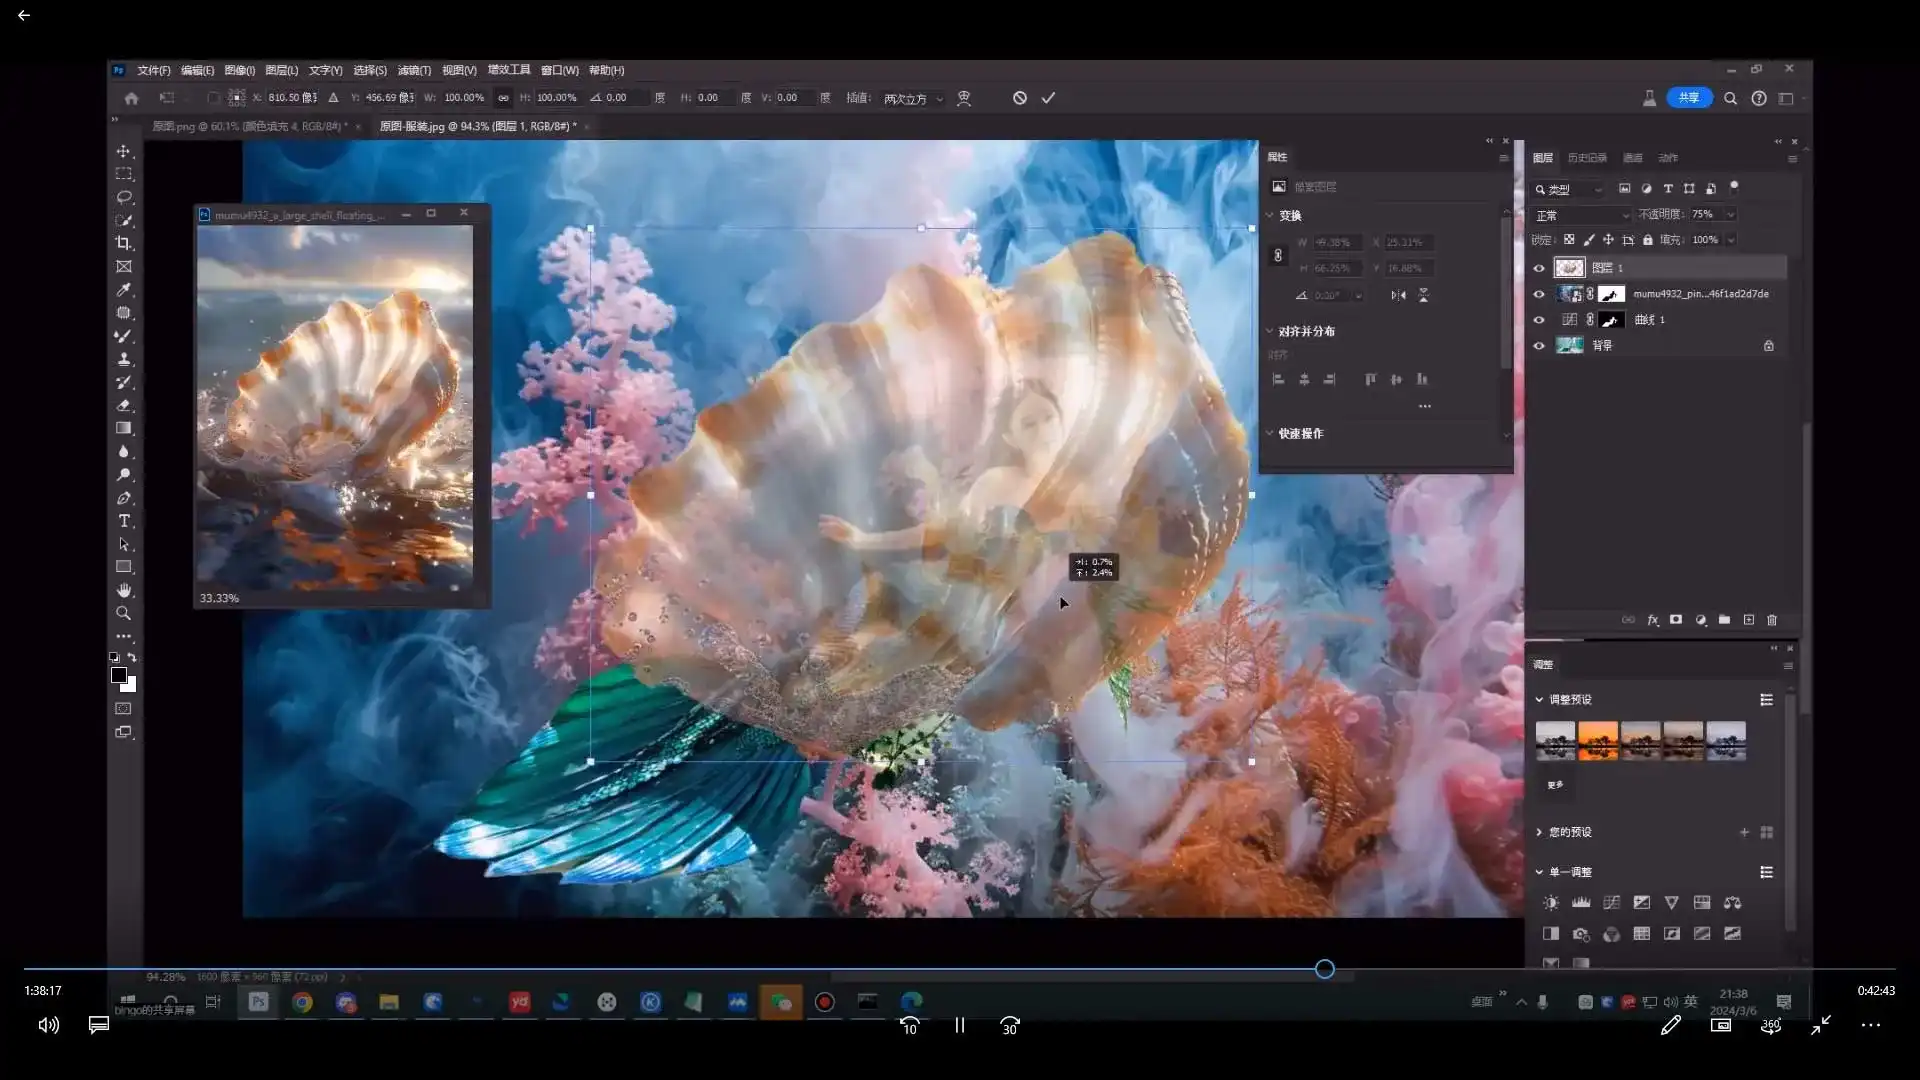The image size is (1920, 1080).
Task: Collapse the 对齐并分布 section
Action: (1270, 331)
